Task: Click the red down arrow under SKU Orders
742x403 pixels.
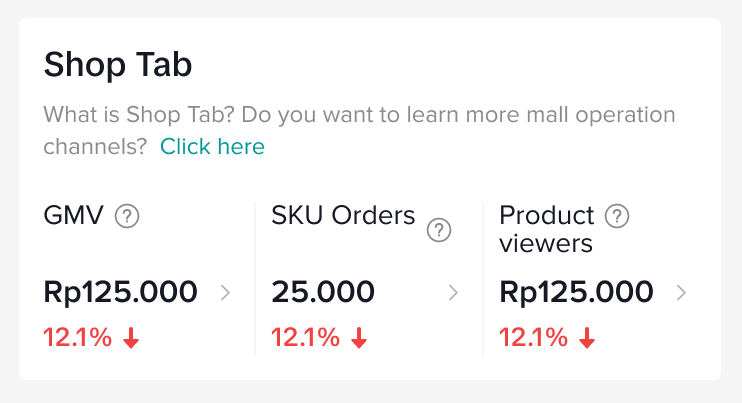Action: point(359,339)
